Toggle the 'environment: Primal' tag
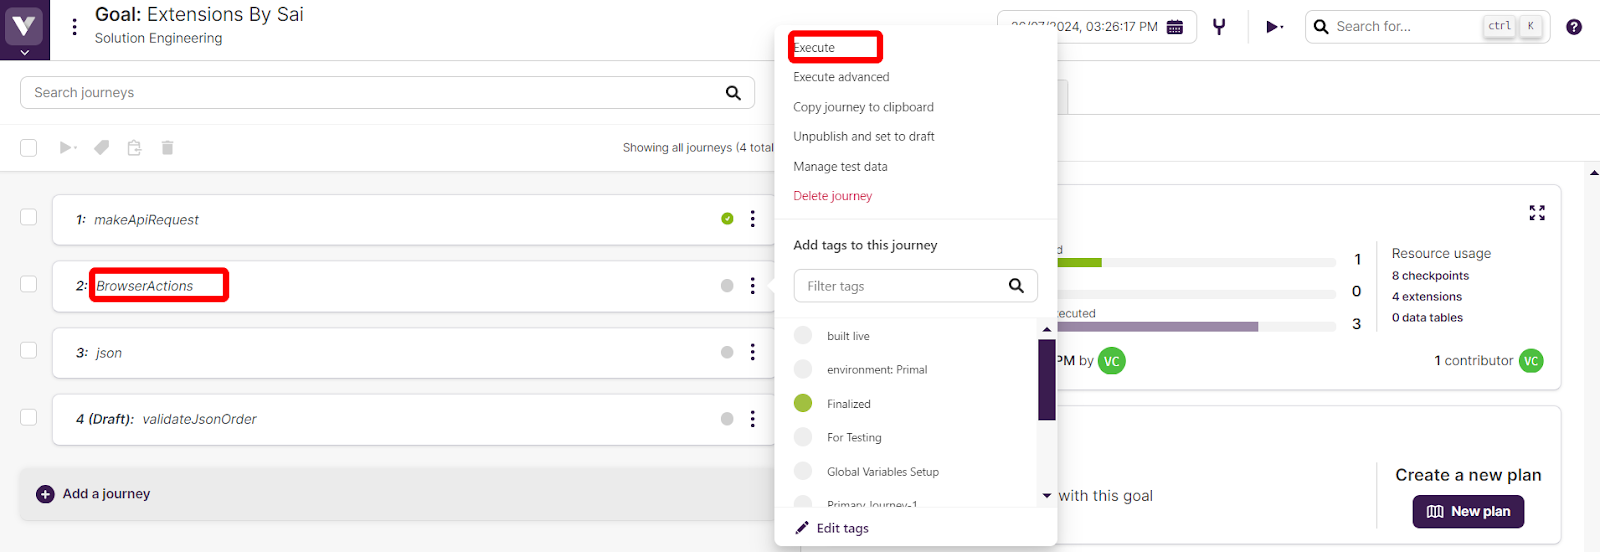The height and width of the screenshot is (552, 1600). click(x=803, y=369)
